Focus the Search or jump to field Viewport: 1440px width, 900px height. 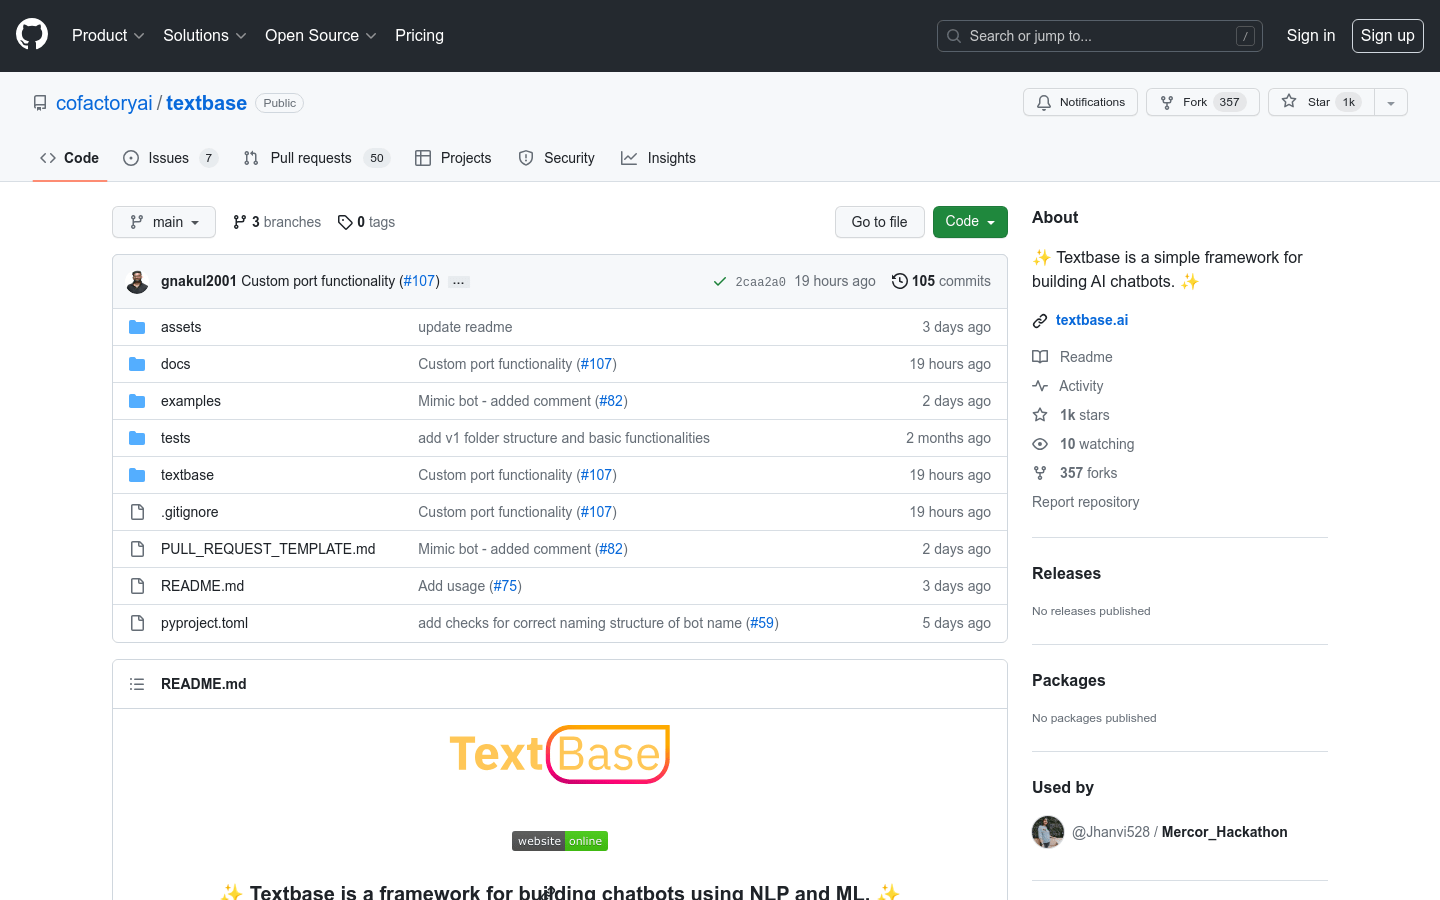1099,36
